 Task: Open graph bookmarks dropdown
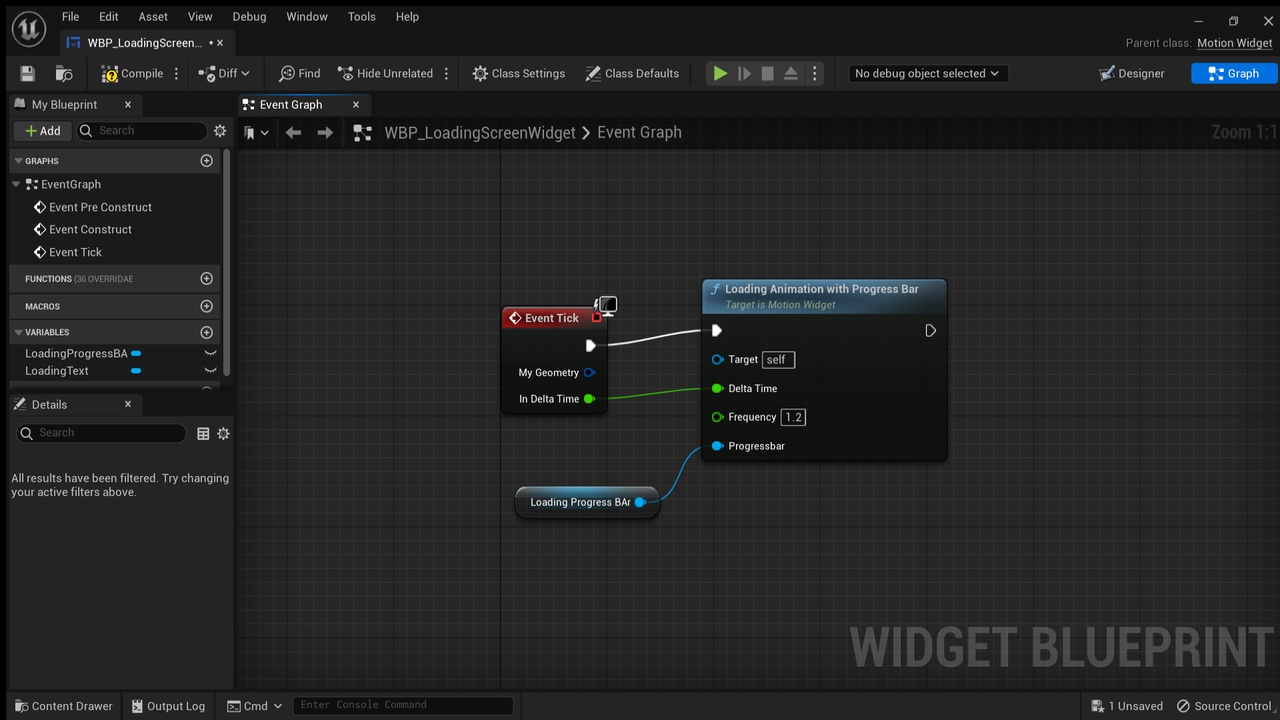click(256, 132)
